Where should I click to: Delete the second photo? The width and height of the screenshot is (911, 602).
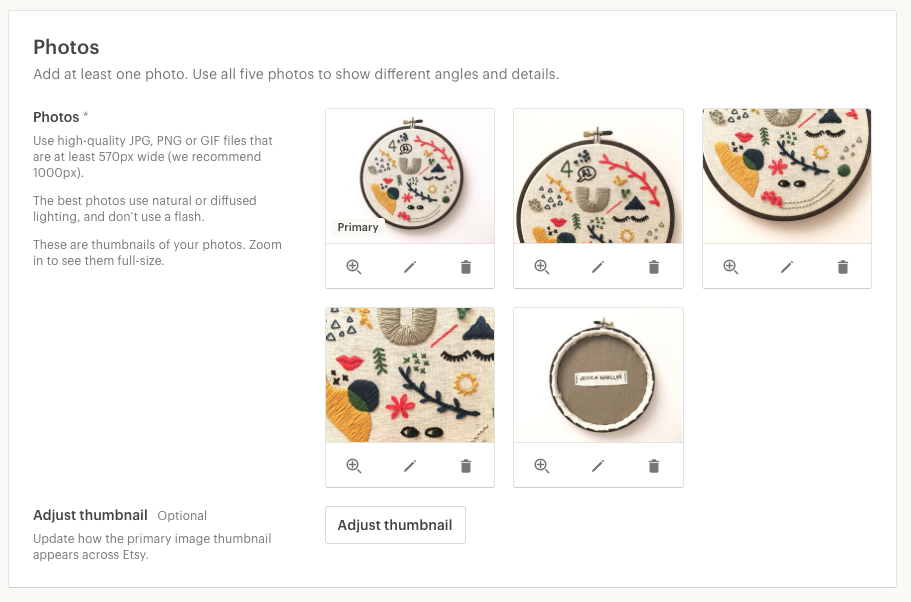pos(654,267)
